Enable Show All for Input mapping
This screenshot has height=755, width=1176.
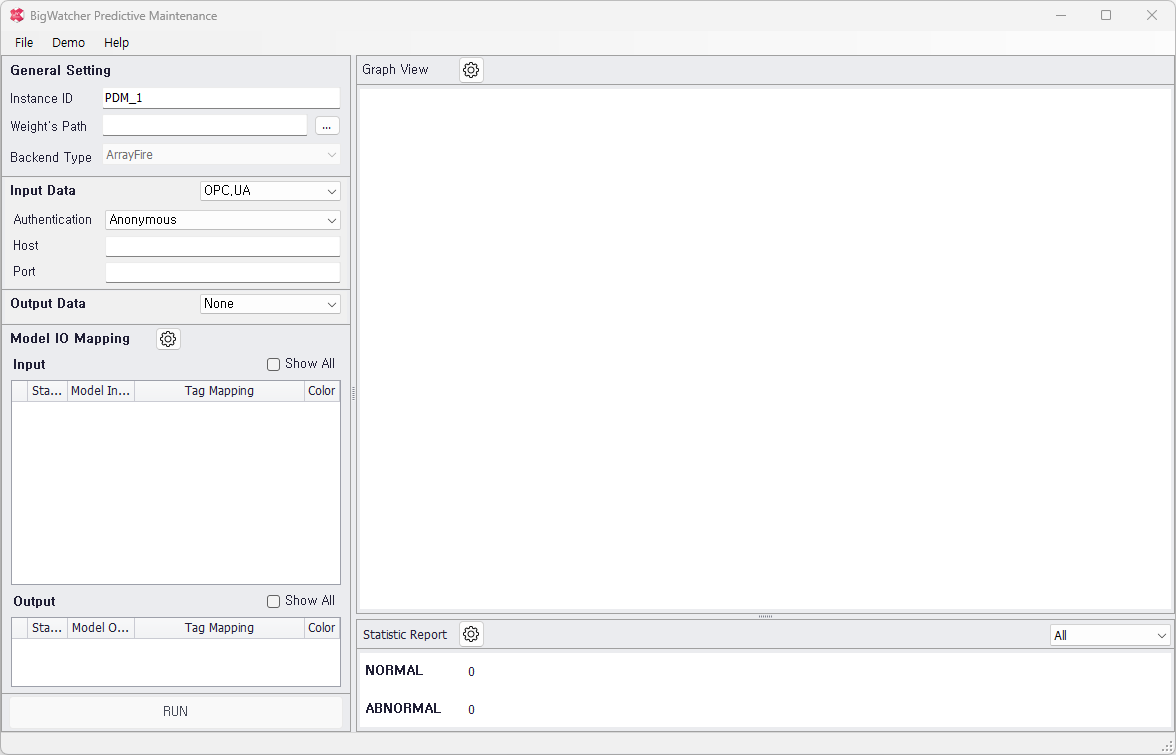(x=274, y=365)
